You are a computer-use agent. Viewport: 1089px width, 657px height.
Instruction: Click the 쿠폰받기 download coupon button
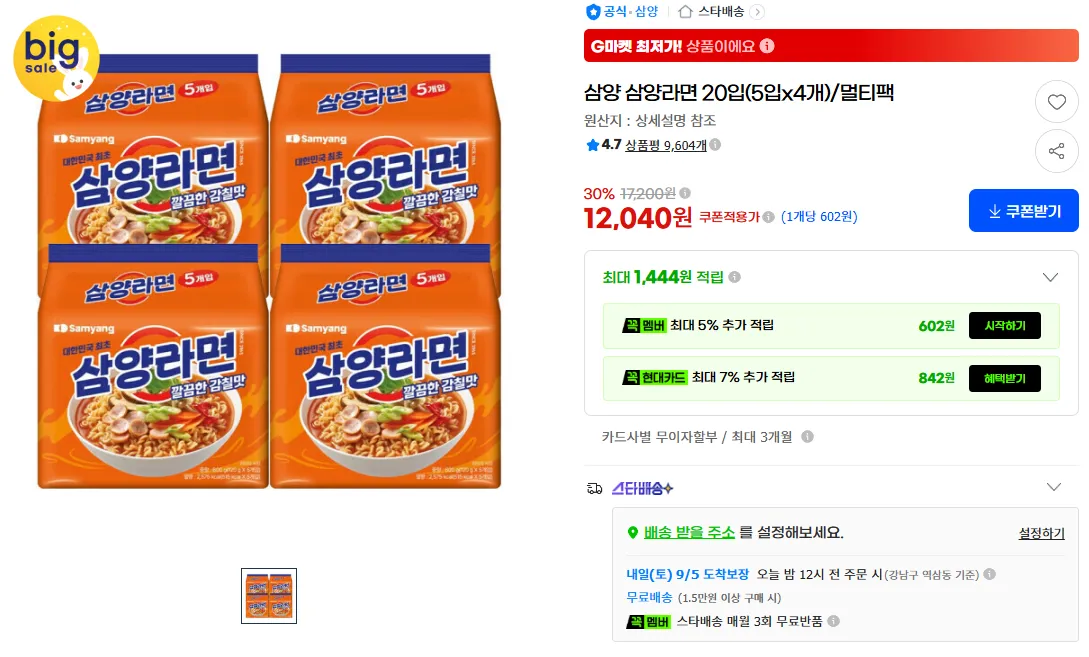[1023, 210]
